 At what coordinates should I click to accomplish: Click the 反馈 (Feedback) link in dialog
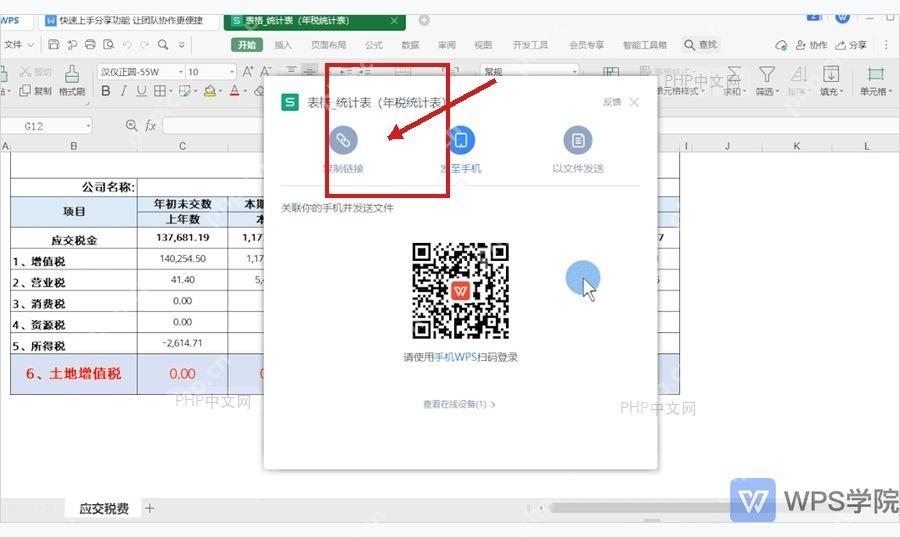coord(612,102)
